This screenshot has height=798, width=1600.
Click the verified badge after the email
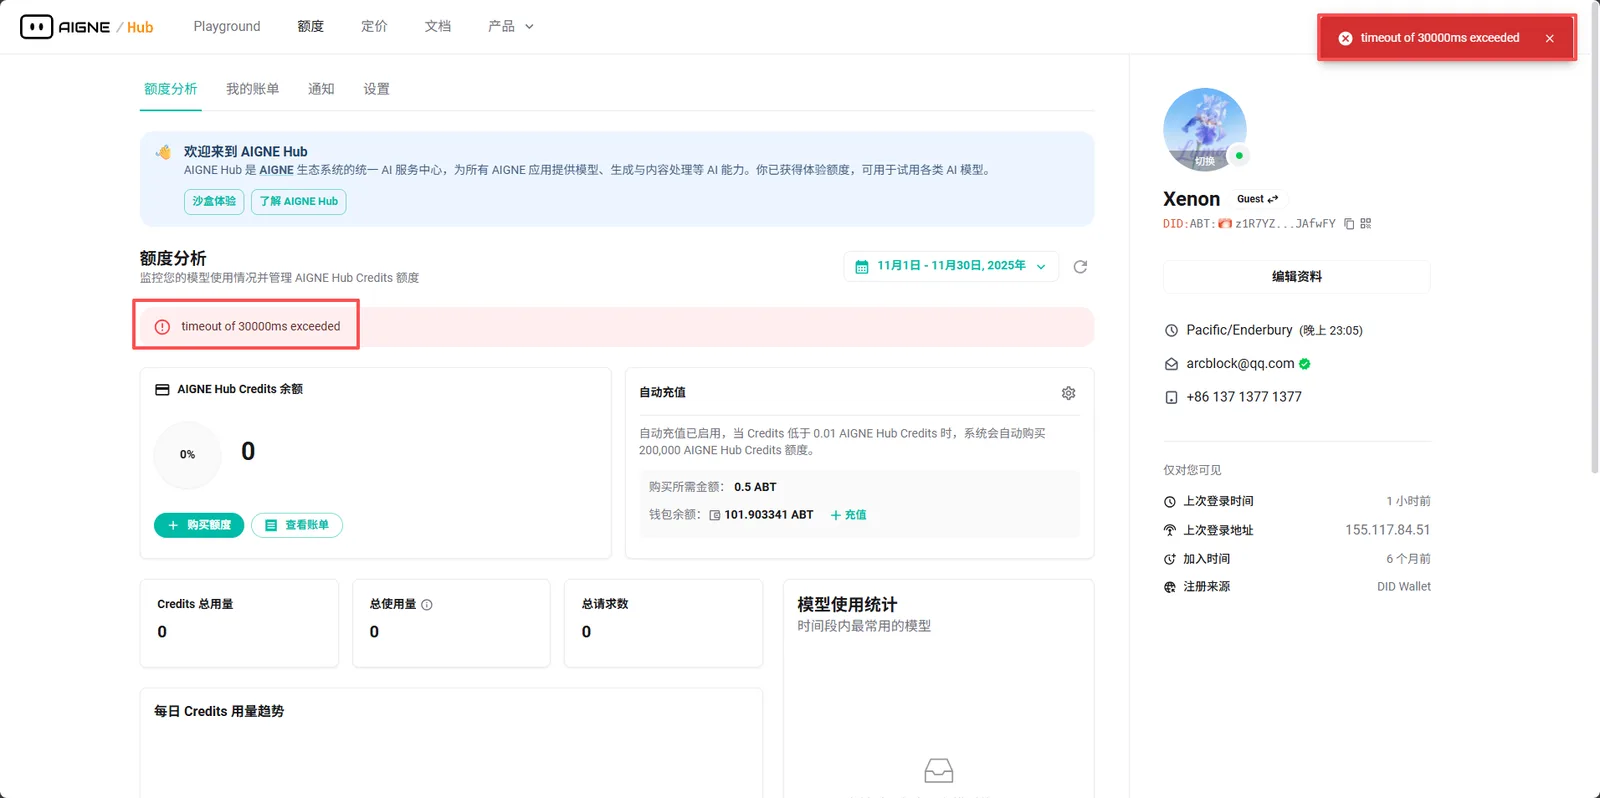pos(1304,364)
